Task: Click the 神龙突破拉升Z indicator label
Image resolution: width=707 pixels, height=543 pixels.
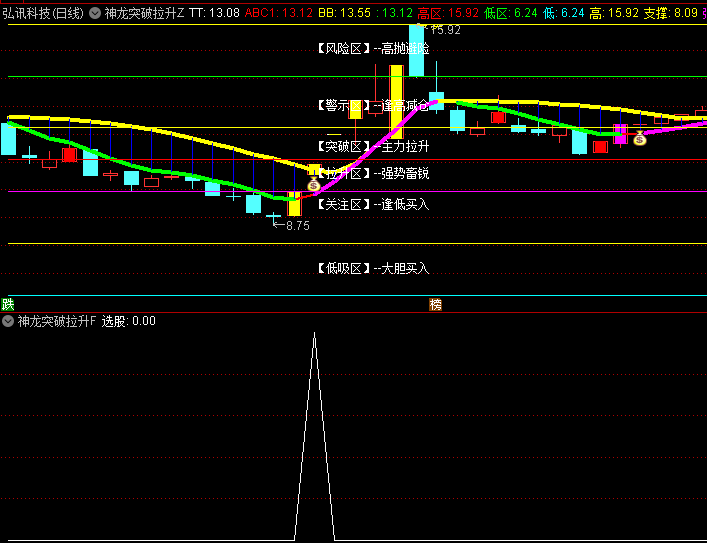Action: [144, 13]
